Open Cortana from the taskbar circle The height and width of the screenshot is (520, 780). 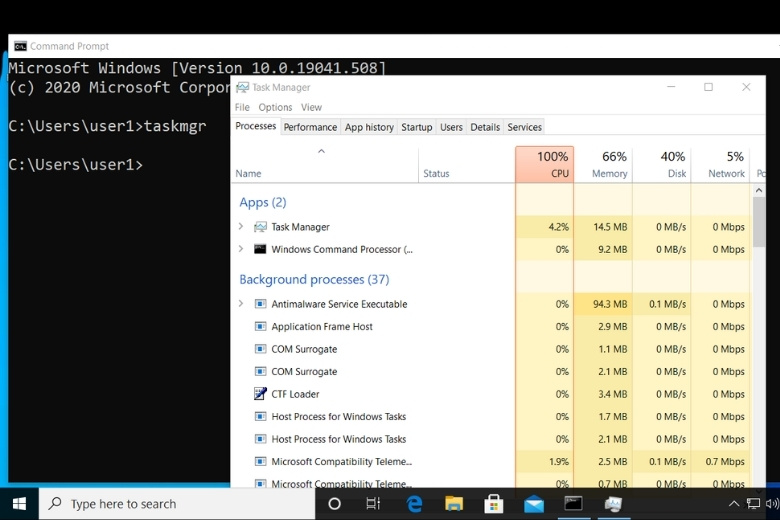pyautogui.click(x=335, y=504)
